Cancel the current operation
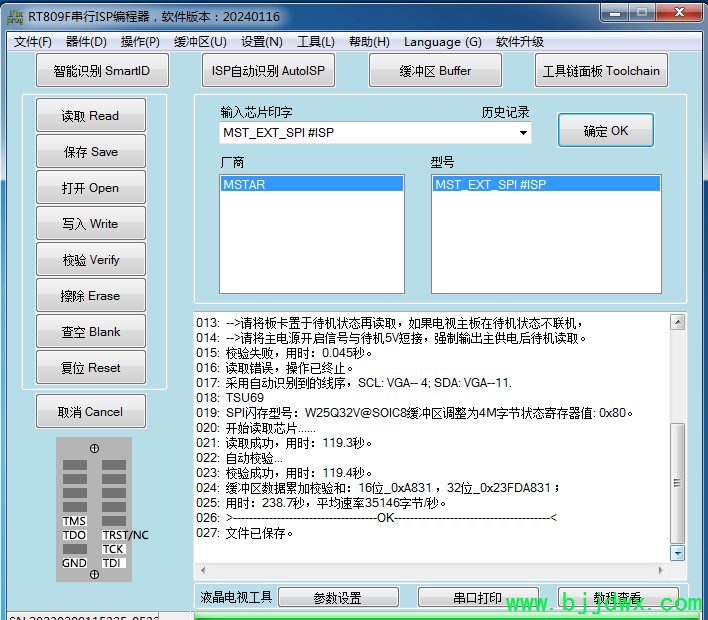Image resolution: width=708 pixels, height=620 pixels. (90, 412)
